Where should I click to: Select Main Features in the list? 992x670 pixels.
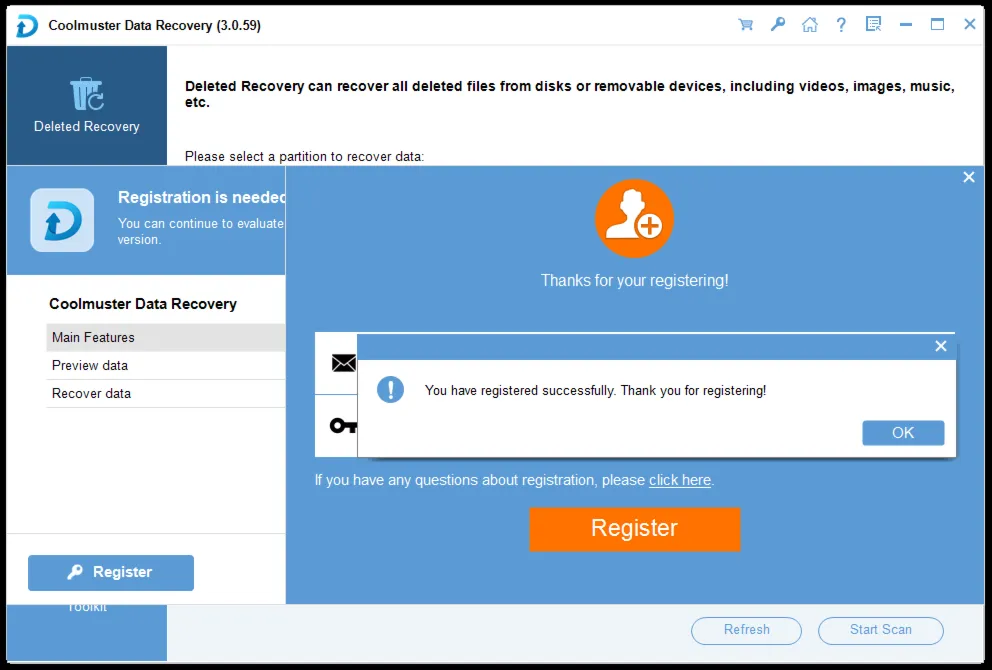coord(166,337)
